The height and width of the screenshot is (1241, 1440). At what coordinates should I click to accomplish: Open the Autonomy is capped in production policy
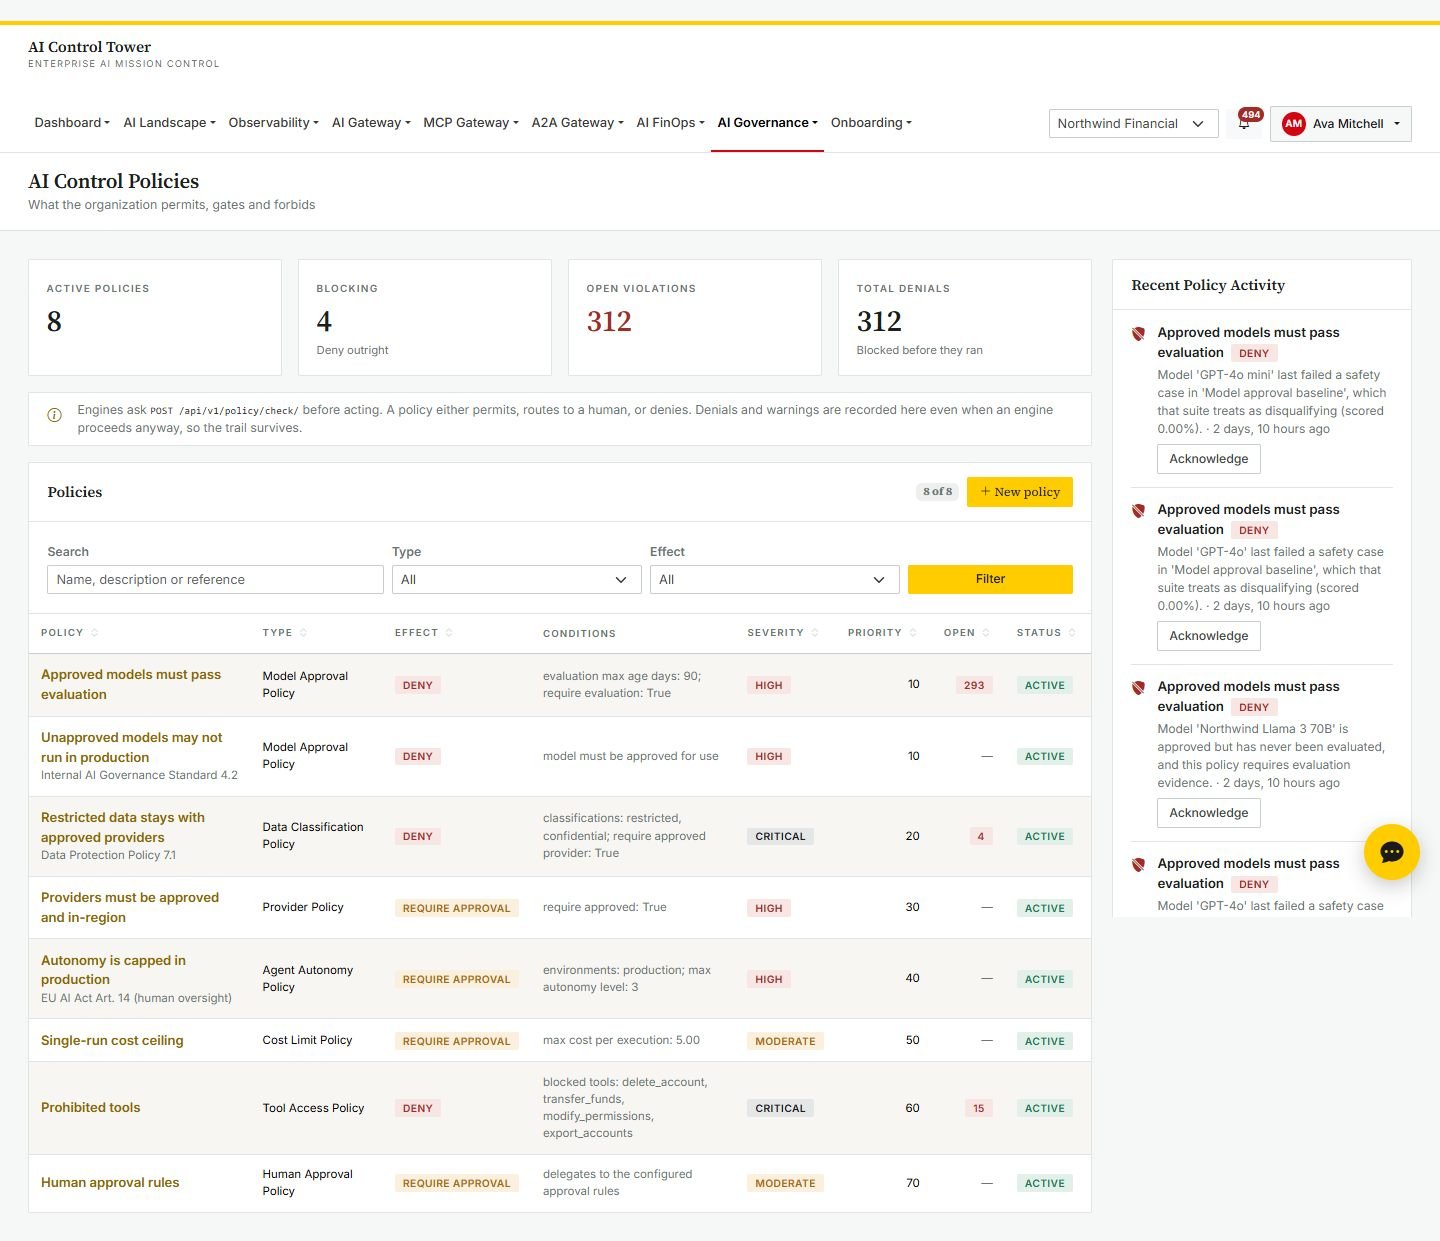[113, 970]
